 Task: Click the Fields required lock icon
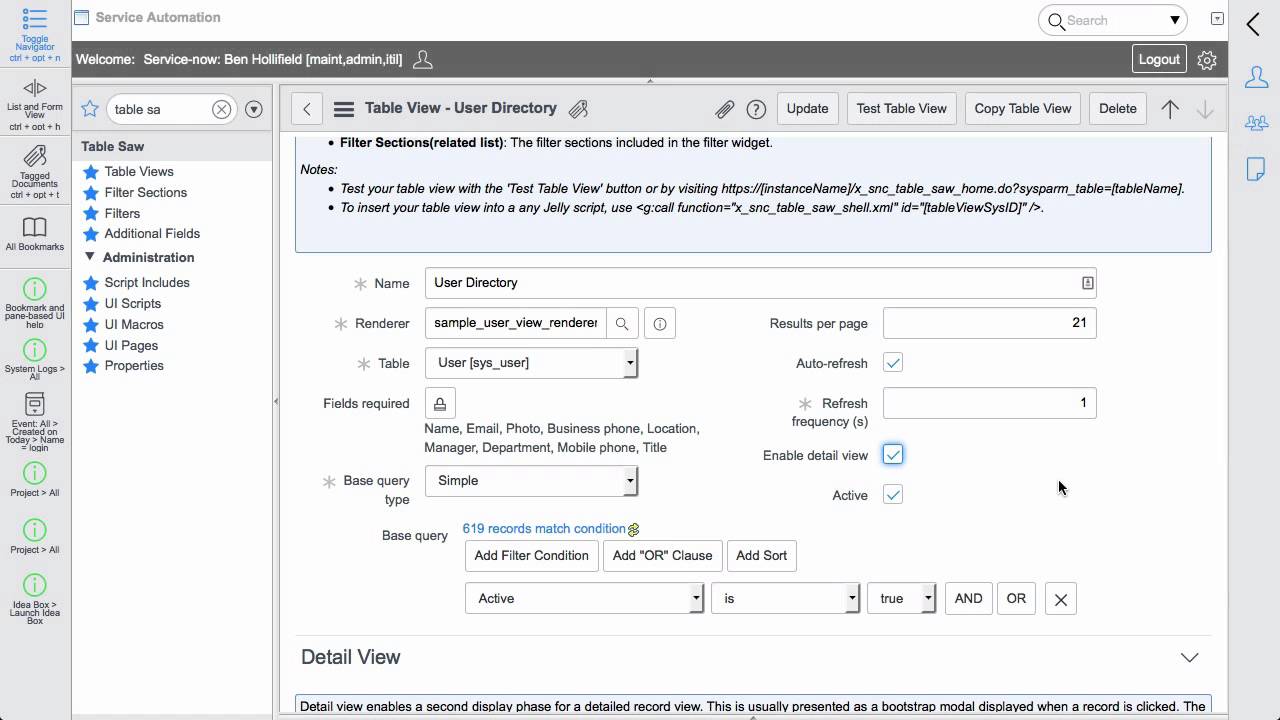440,403
